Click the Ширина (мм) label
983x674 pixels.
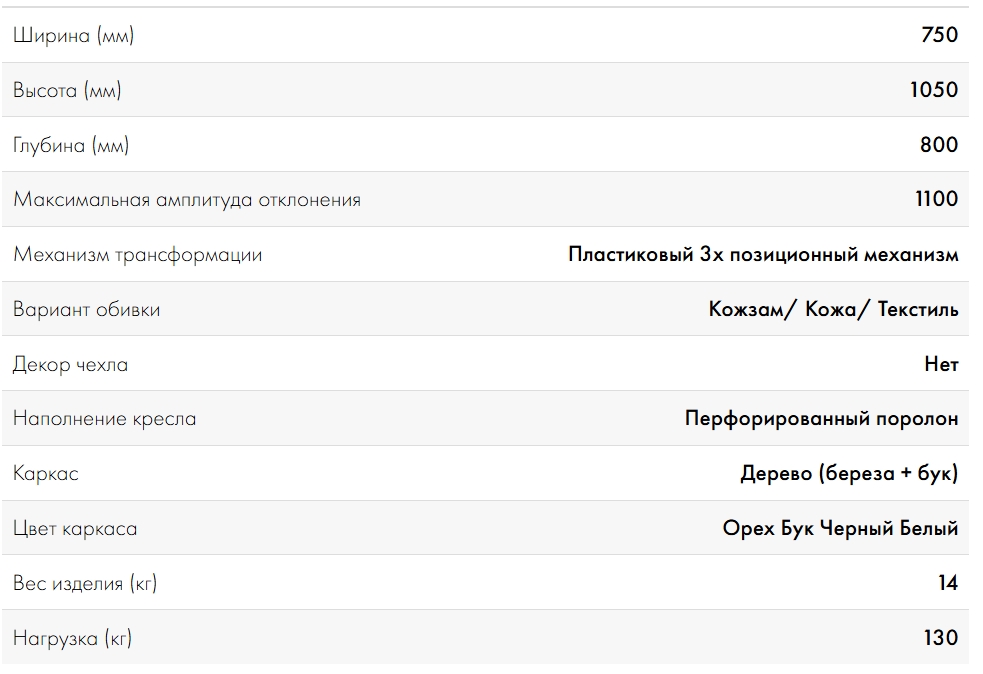(x=73, y=35)
